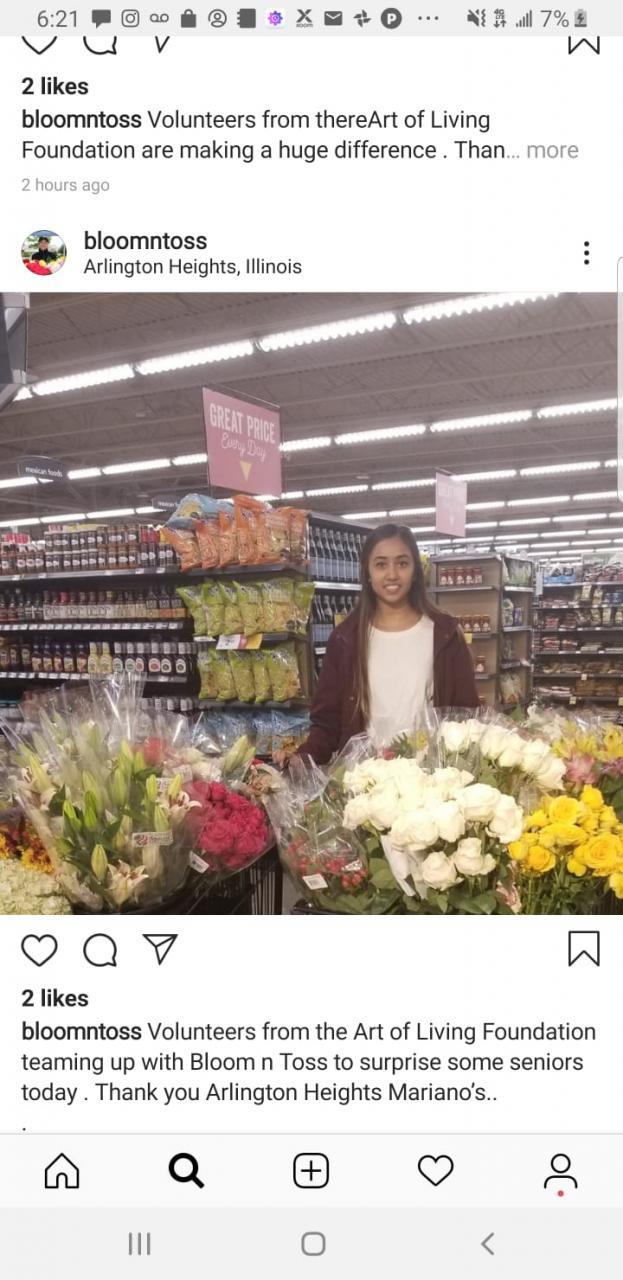623x1280 pixels.
Task: View the 2 likes on flower post
Action: coord(55,998)
